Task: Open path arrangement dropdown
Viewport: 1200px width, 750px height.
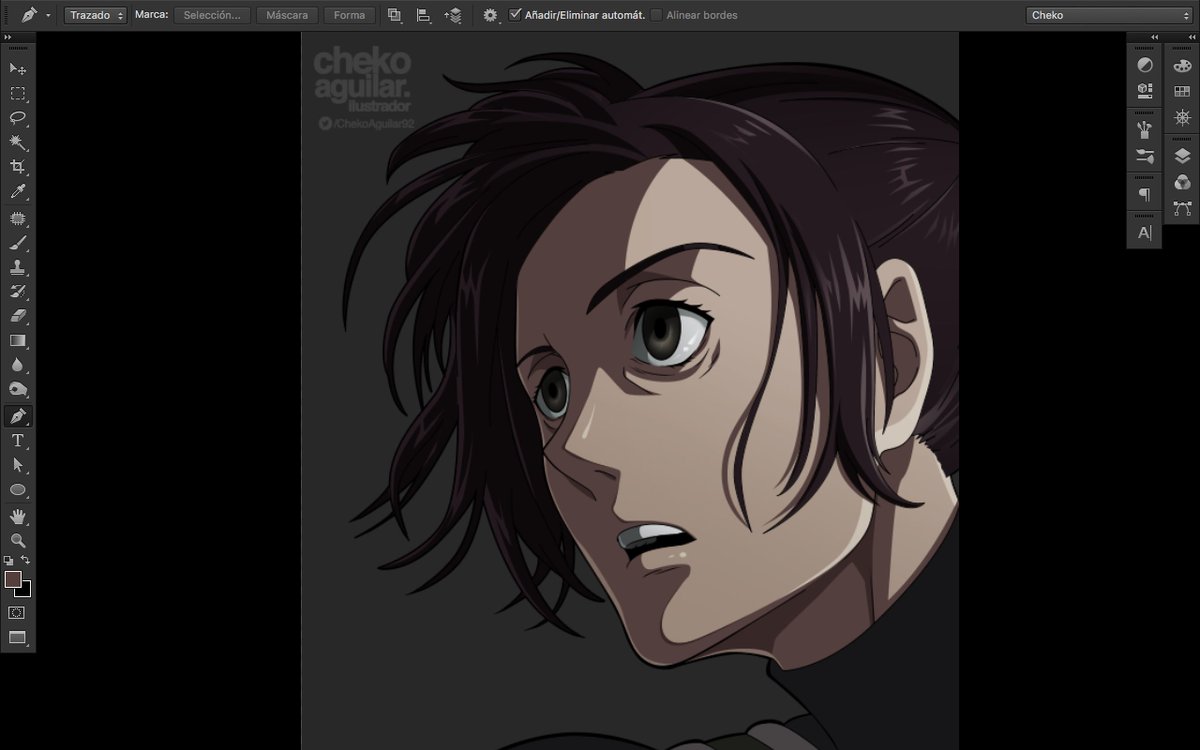Action: [x=453, y=15]
